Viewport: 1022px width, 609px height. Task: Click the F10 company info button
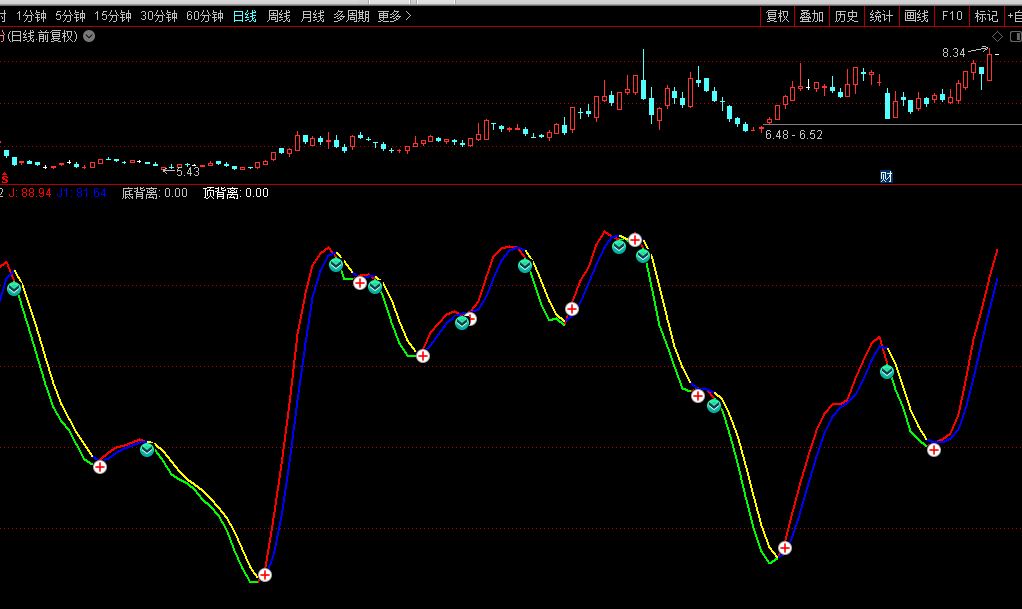click(x=952, y=16)
